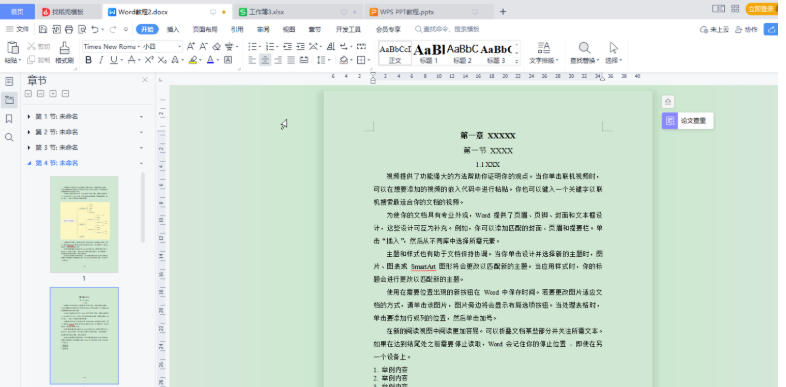Open the Find and Replace magnifier
Image resolution: width=786 pixels, height=387 pixels.
click(x=584, y=48)
